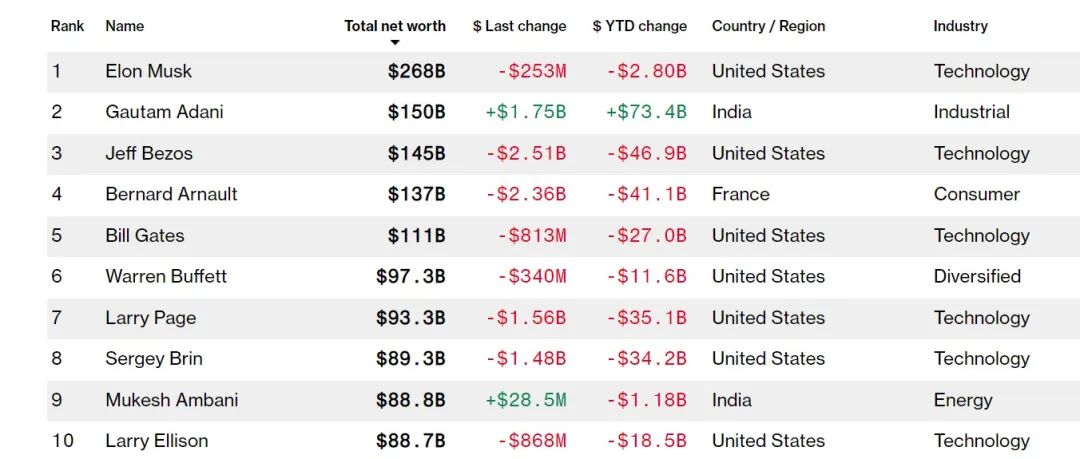
Task: Open Mukesh Ambani's profile
Action: coord(172,400)
